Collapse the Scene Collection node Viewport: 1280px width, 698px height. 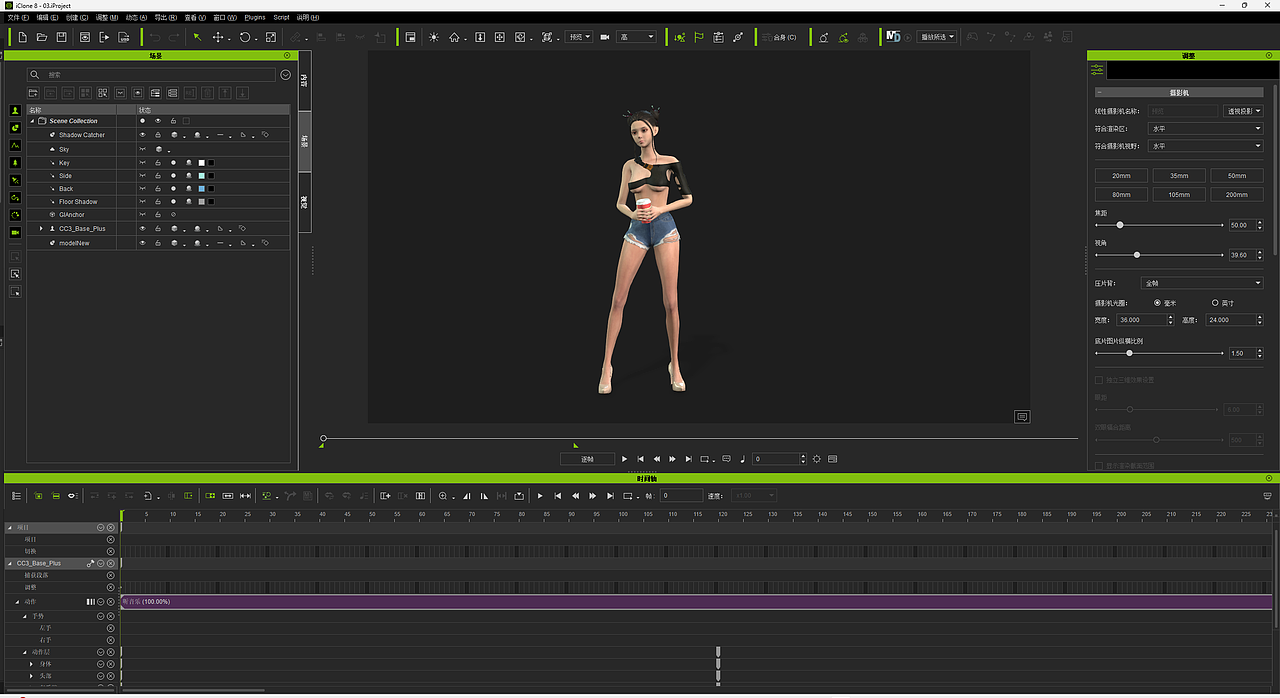pos(32,121)
